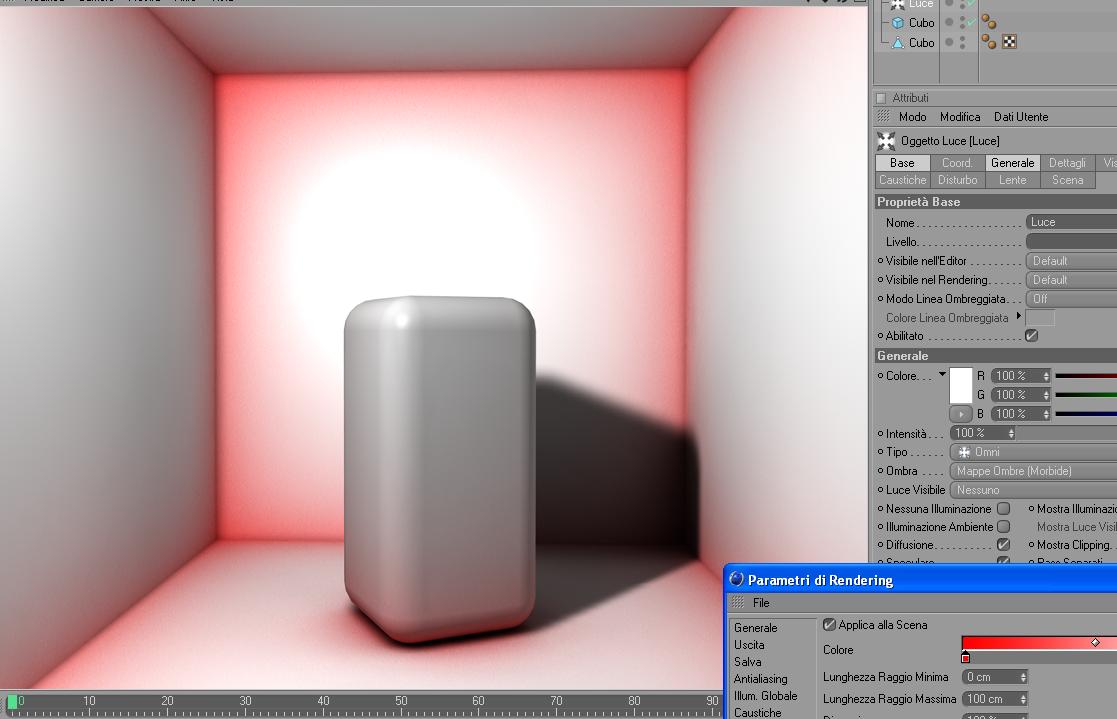Toggle the Abilitato checkbox

coord(1032,336)
